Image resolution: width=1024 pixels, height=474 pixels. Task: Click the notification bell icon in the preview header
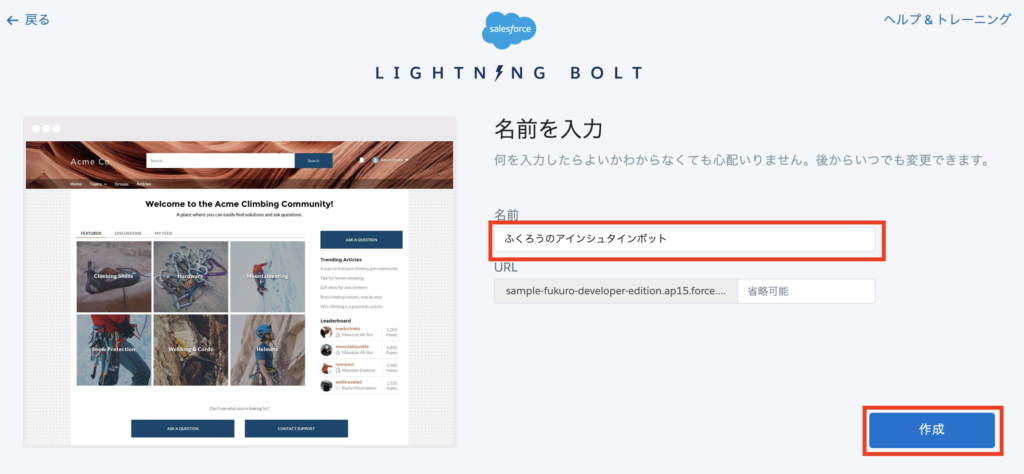pos(361,160)
